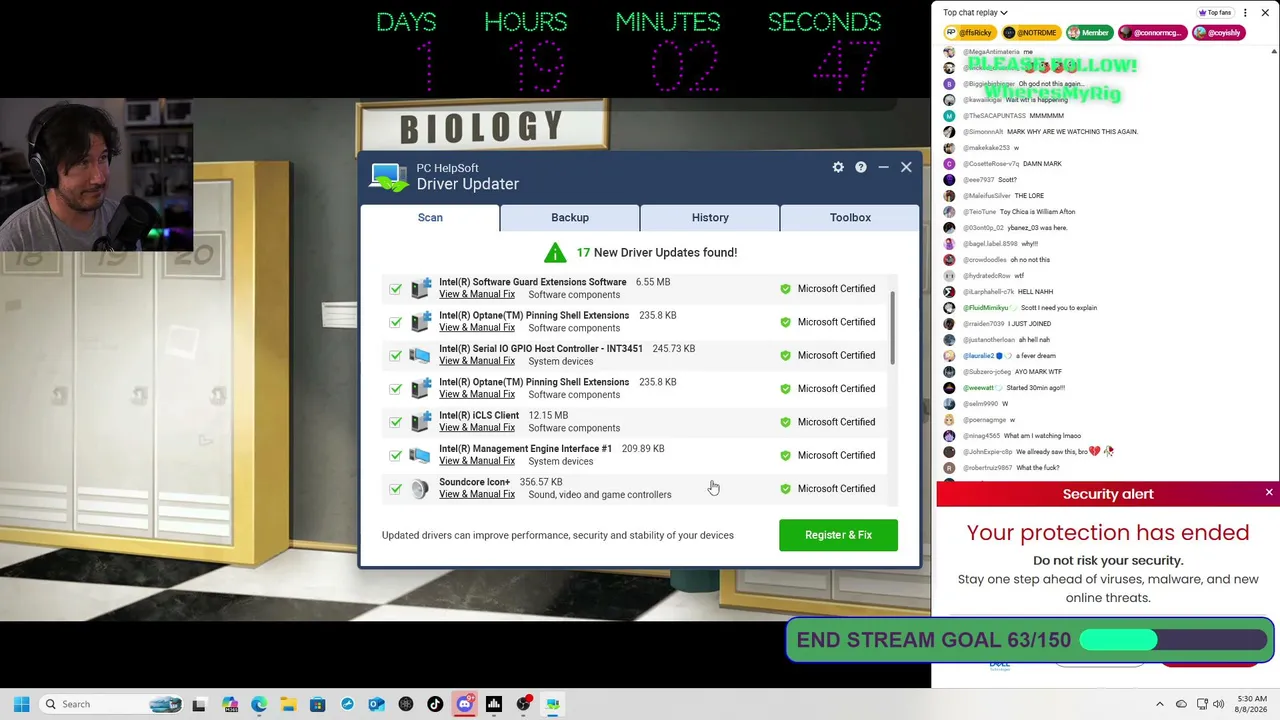Open Microsoft 365 Copilot from taskbar
This screenshot has height=720, width=1280.
(230, 704)
